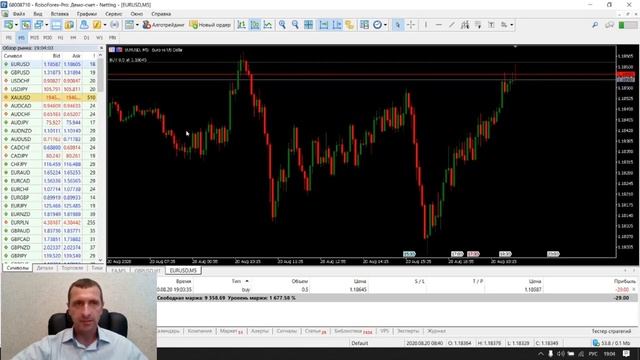Switch chart to line chart type

(x=268, y=25)
